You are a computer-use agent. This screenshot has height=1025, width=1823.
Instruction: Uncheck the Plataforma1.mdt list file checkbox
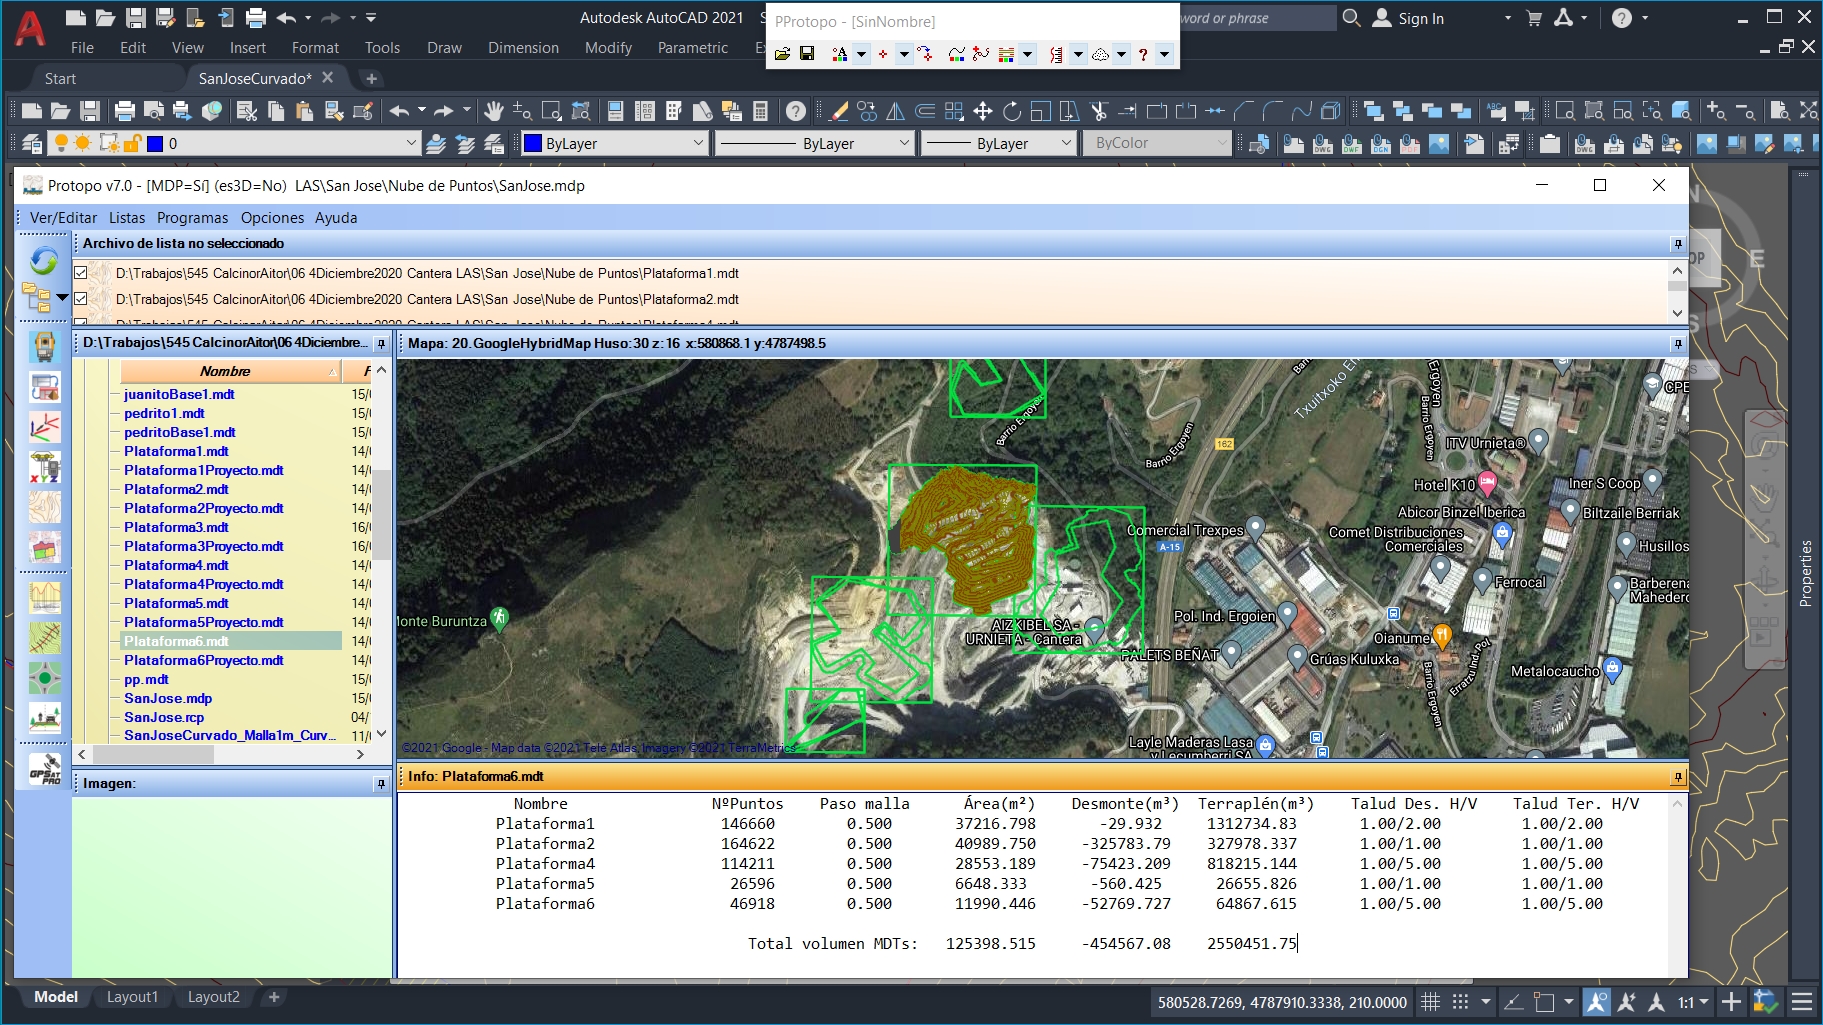[x=81, y=272]
